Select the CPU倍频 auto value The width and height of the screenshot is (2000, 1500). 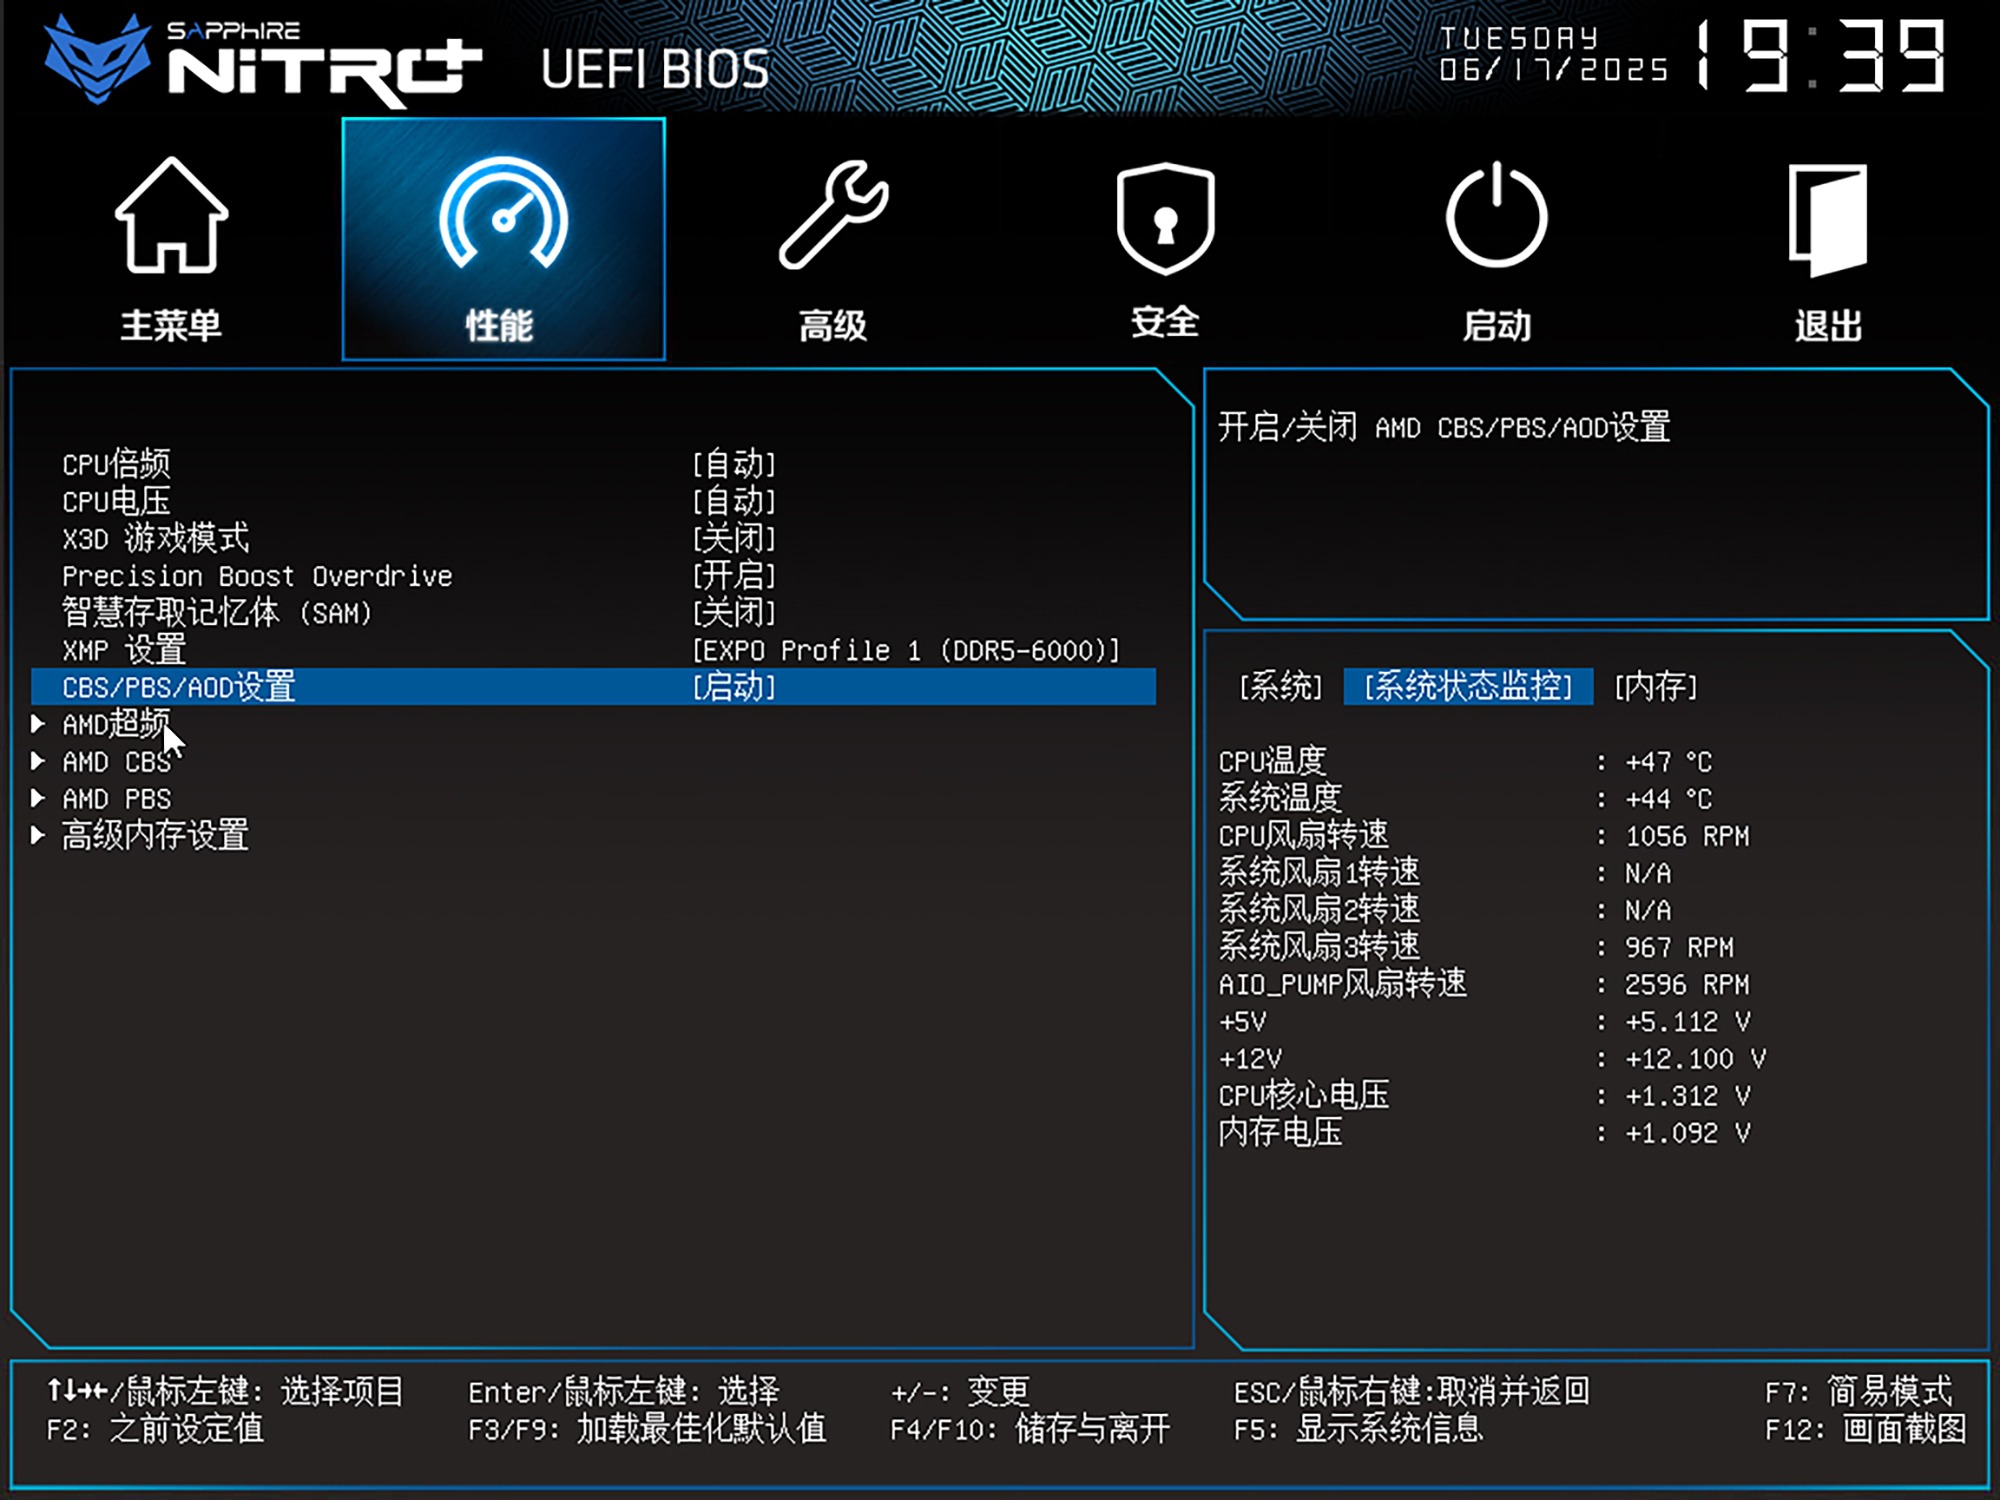click(x=734, y=464)
